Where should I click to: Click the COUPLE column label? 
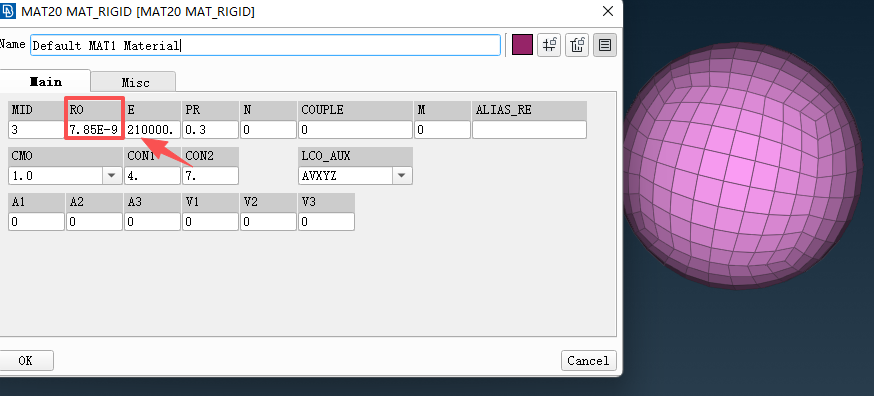tap(322, 110)
